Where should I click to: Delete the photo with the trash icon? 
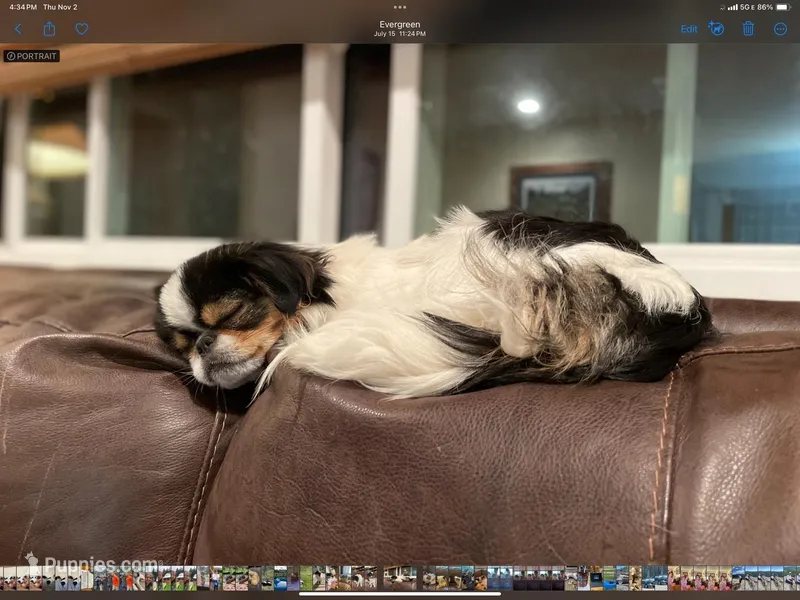[x=748, y=29]
